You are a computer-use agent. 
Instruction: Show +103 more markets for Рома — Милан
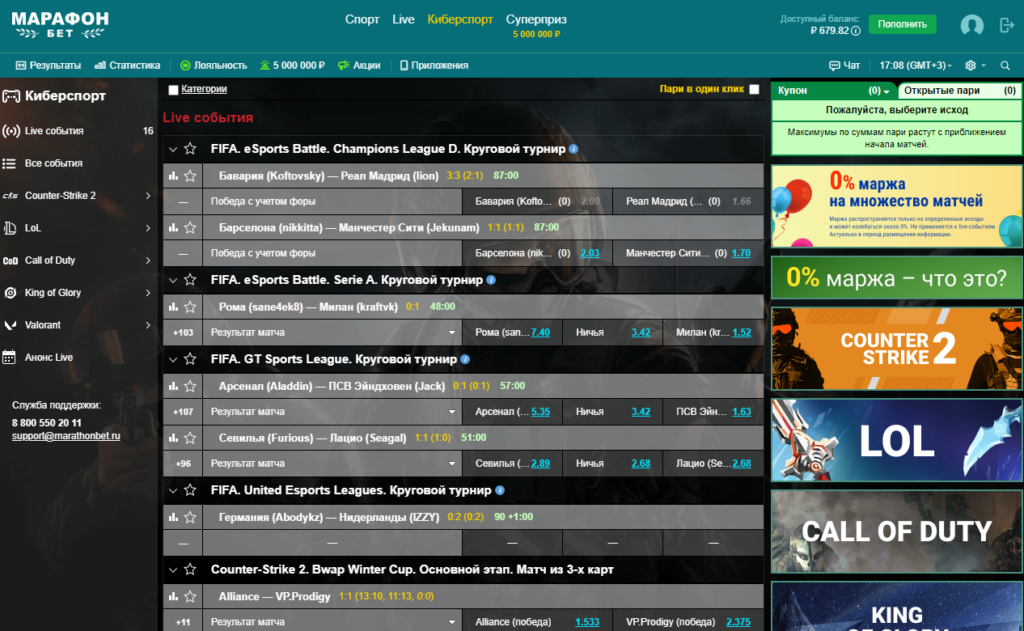[183, 332]
